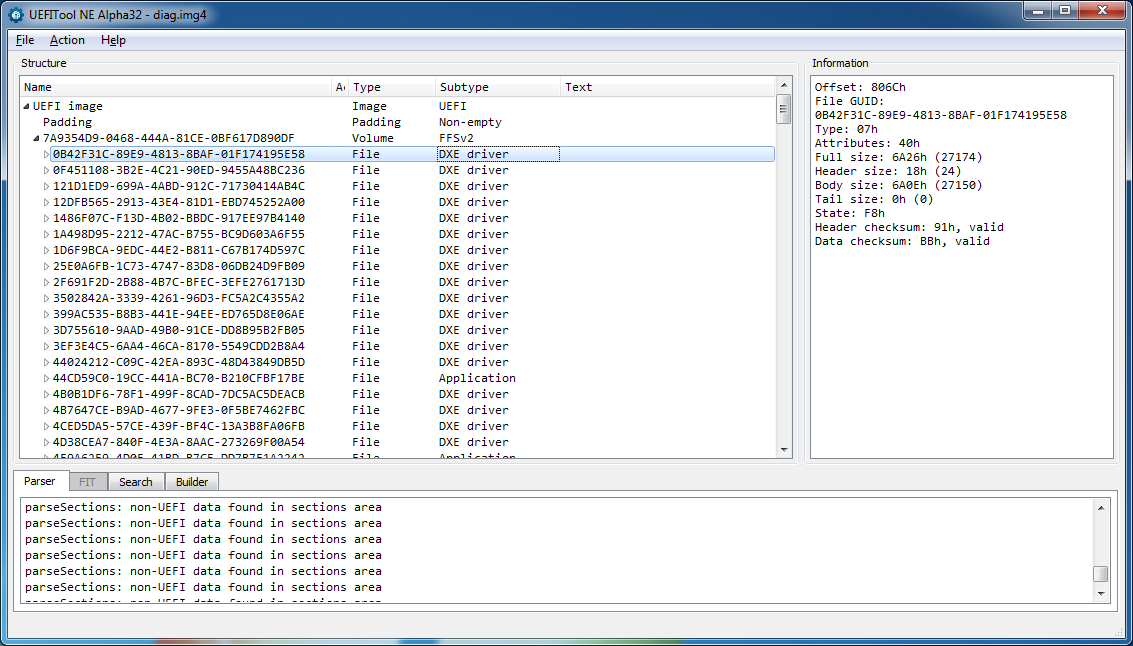Expand file 1486F07C-F13D-4B02-BBDC-917EE97B4140

click(46, 218)
